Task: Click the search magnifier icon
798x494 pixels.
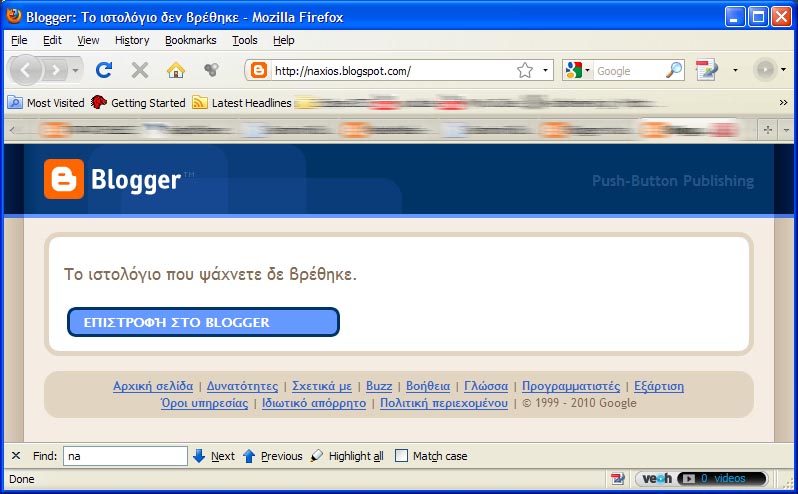Action: coord(674,70)
